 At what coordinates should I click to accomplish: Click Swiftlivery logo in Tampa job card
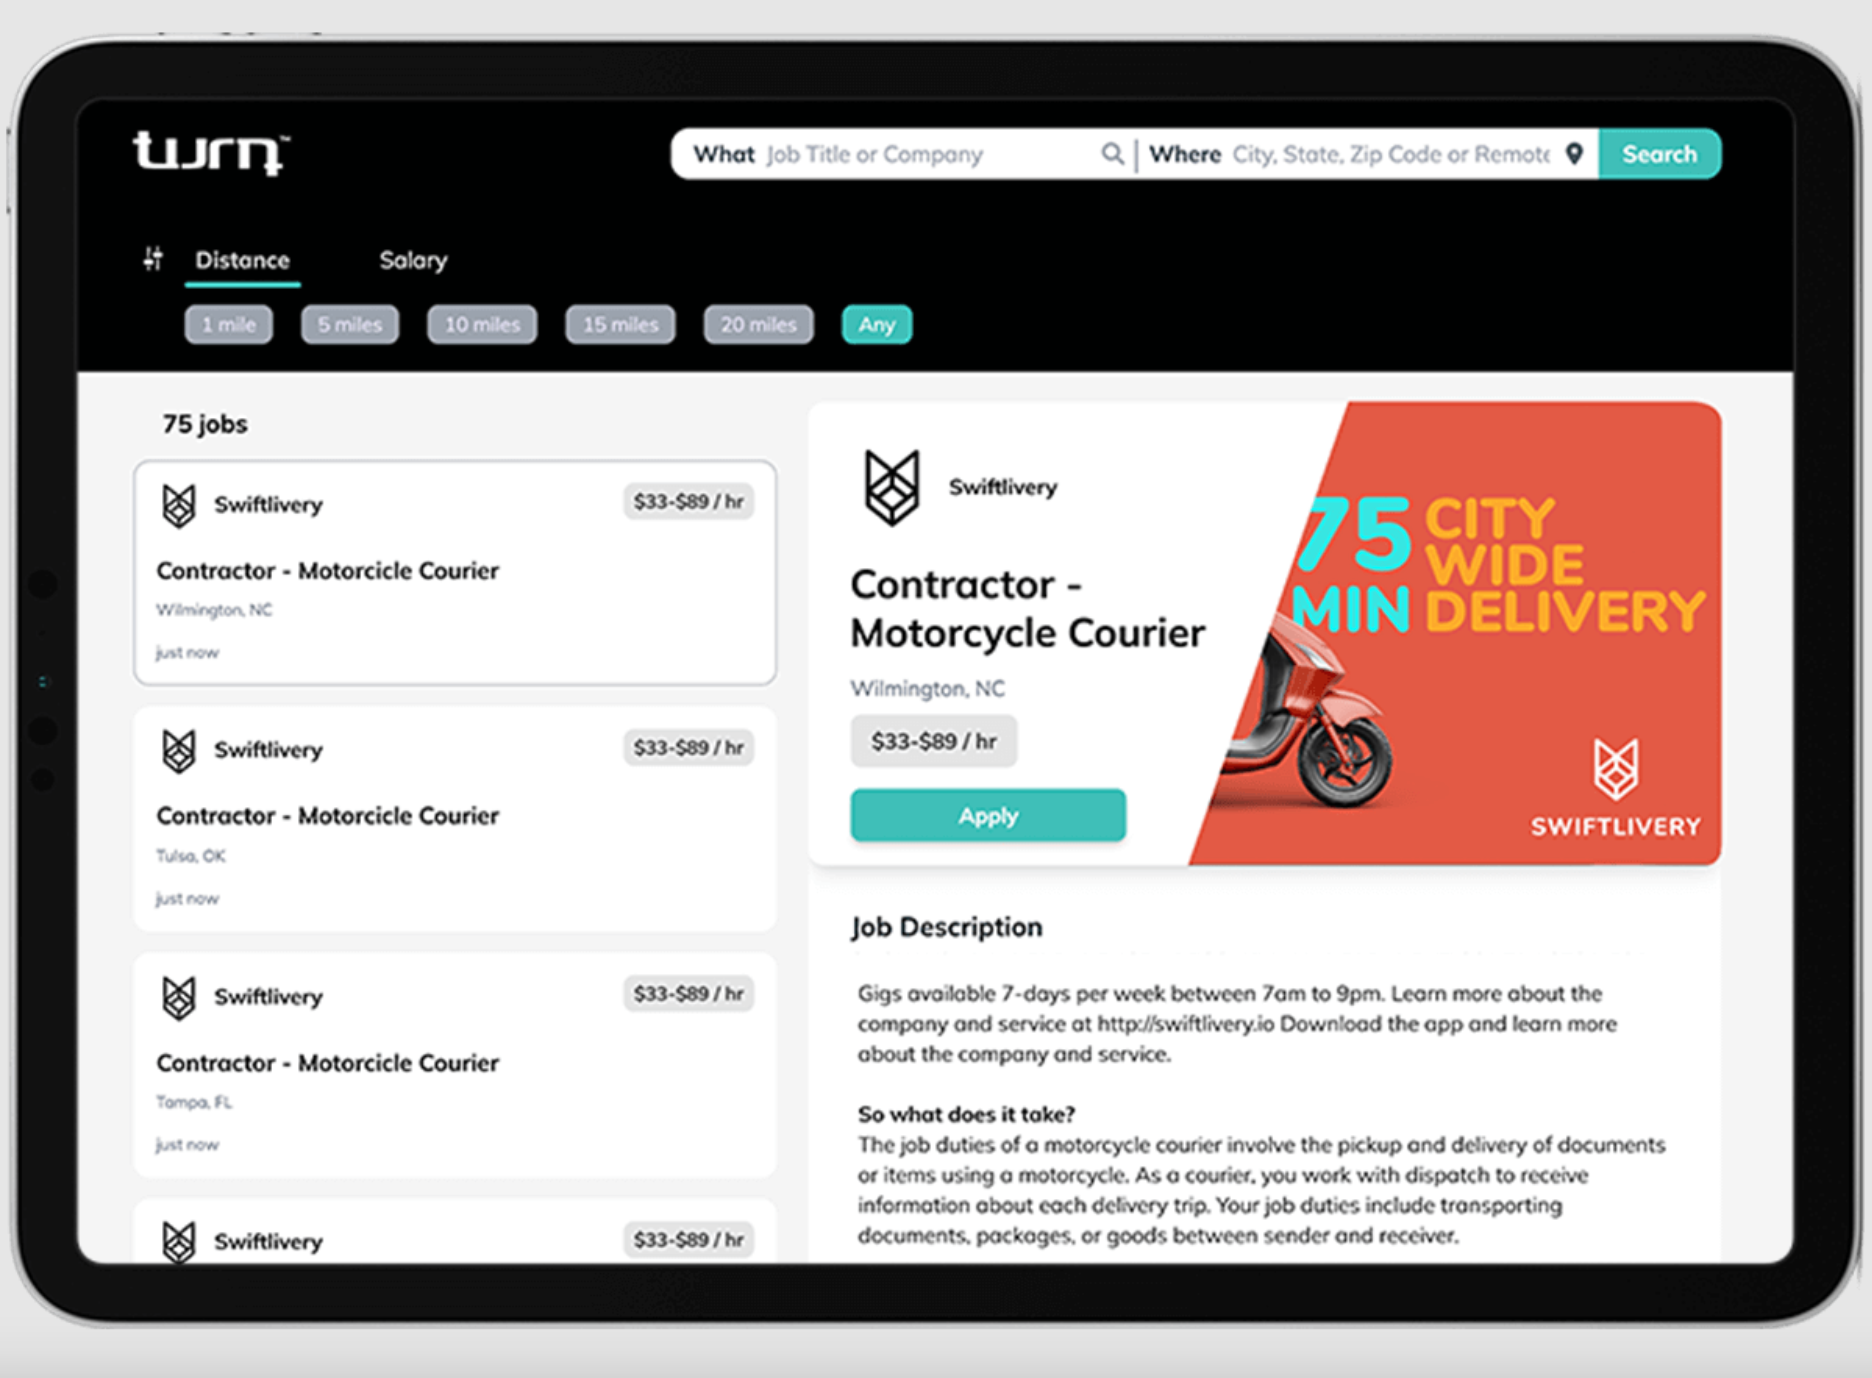(179, 997)
